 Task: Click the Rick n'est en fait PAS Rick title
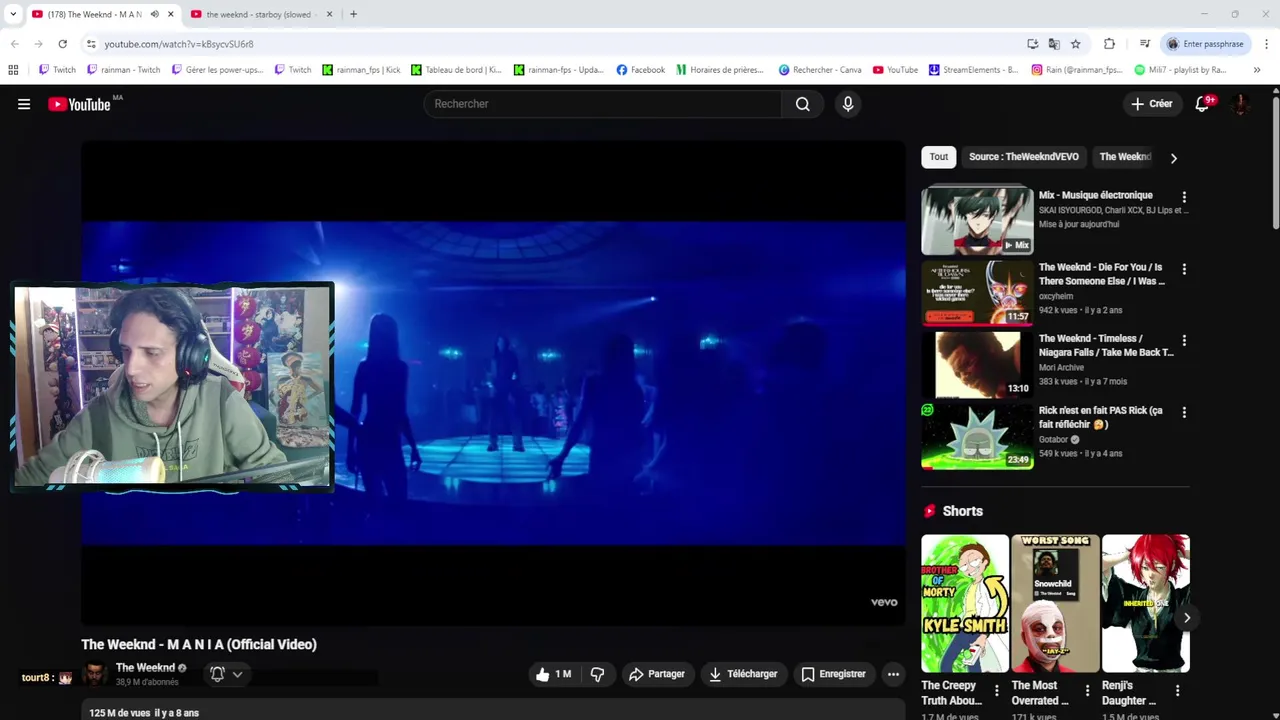(x=1101, y=417)
